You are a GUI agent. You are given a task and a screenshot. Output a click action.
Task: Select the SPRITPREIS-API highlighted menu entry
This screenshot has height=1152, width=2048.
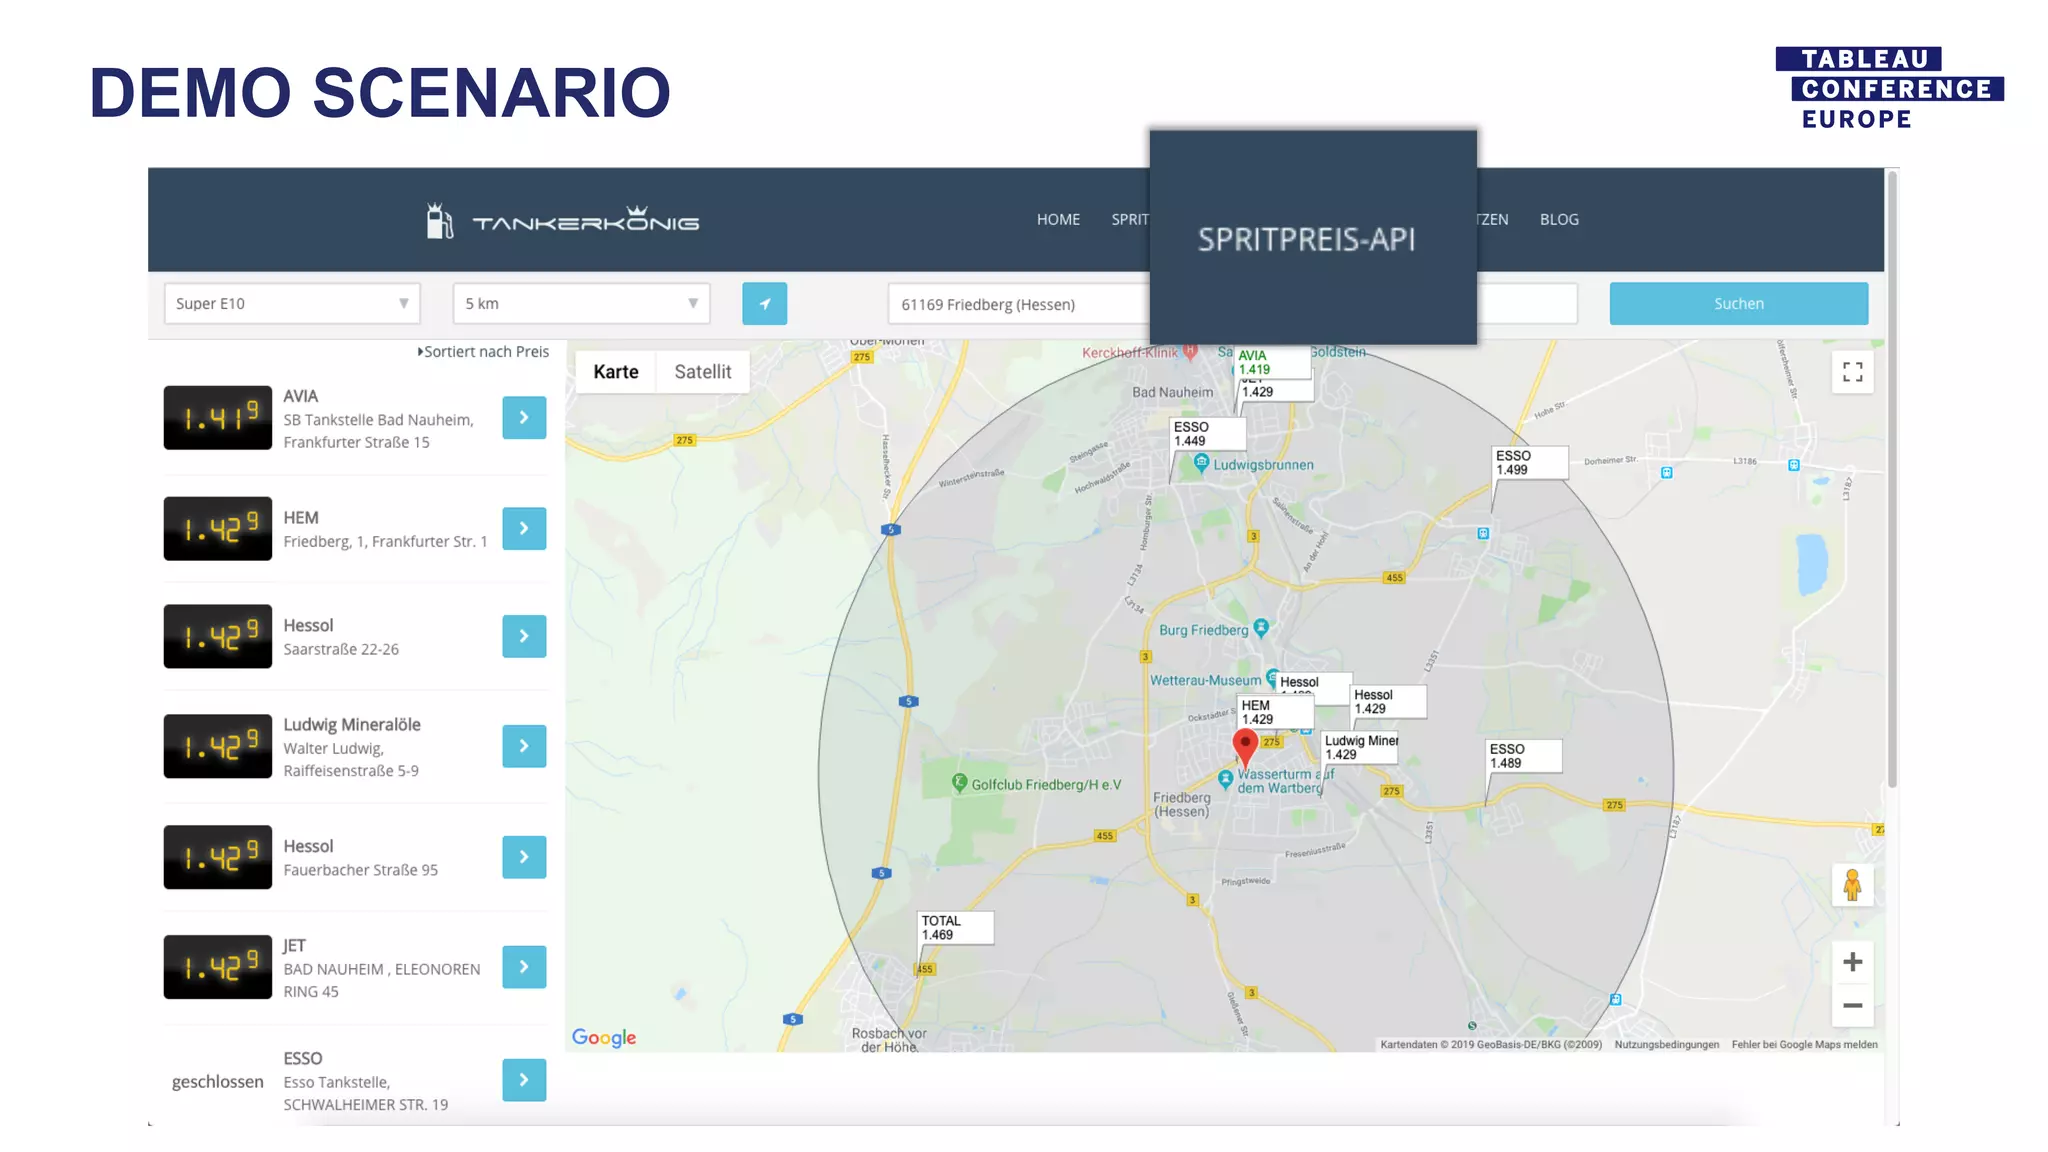[x=1306, y=240]
